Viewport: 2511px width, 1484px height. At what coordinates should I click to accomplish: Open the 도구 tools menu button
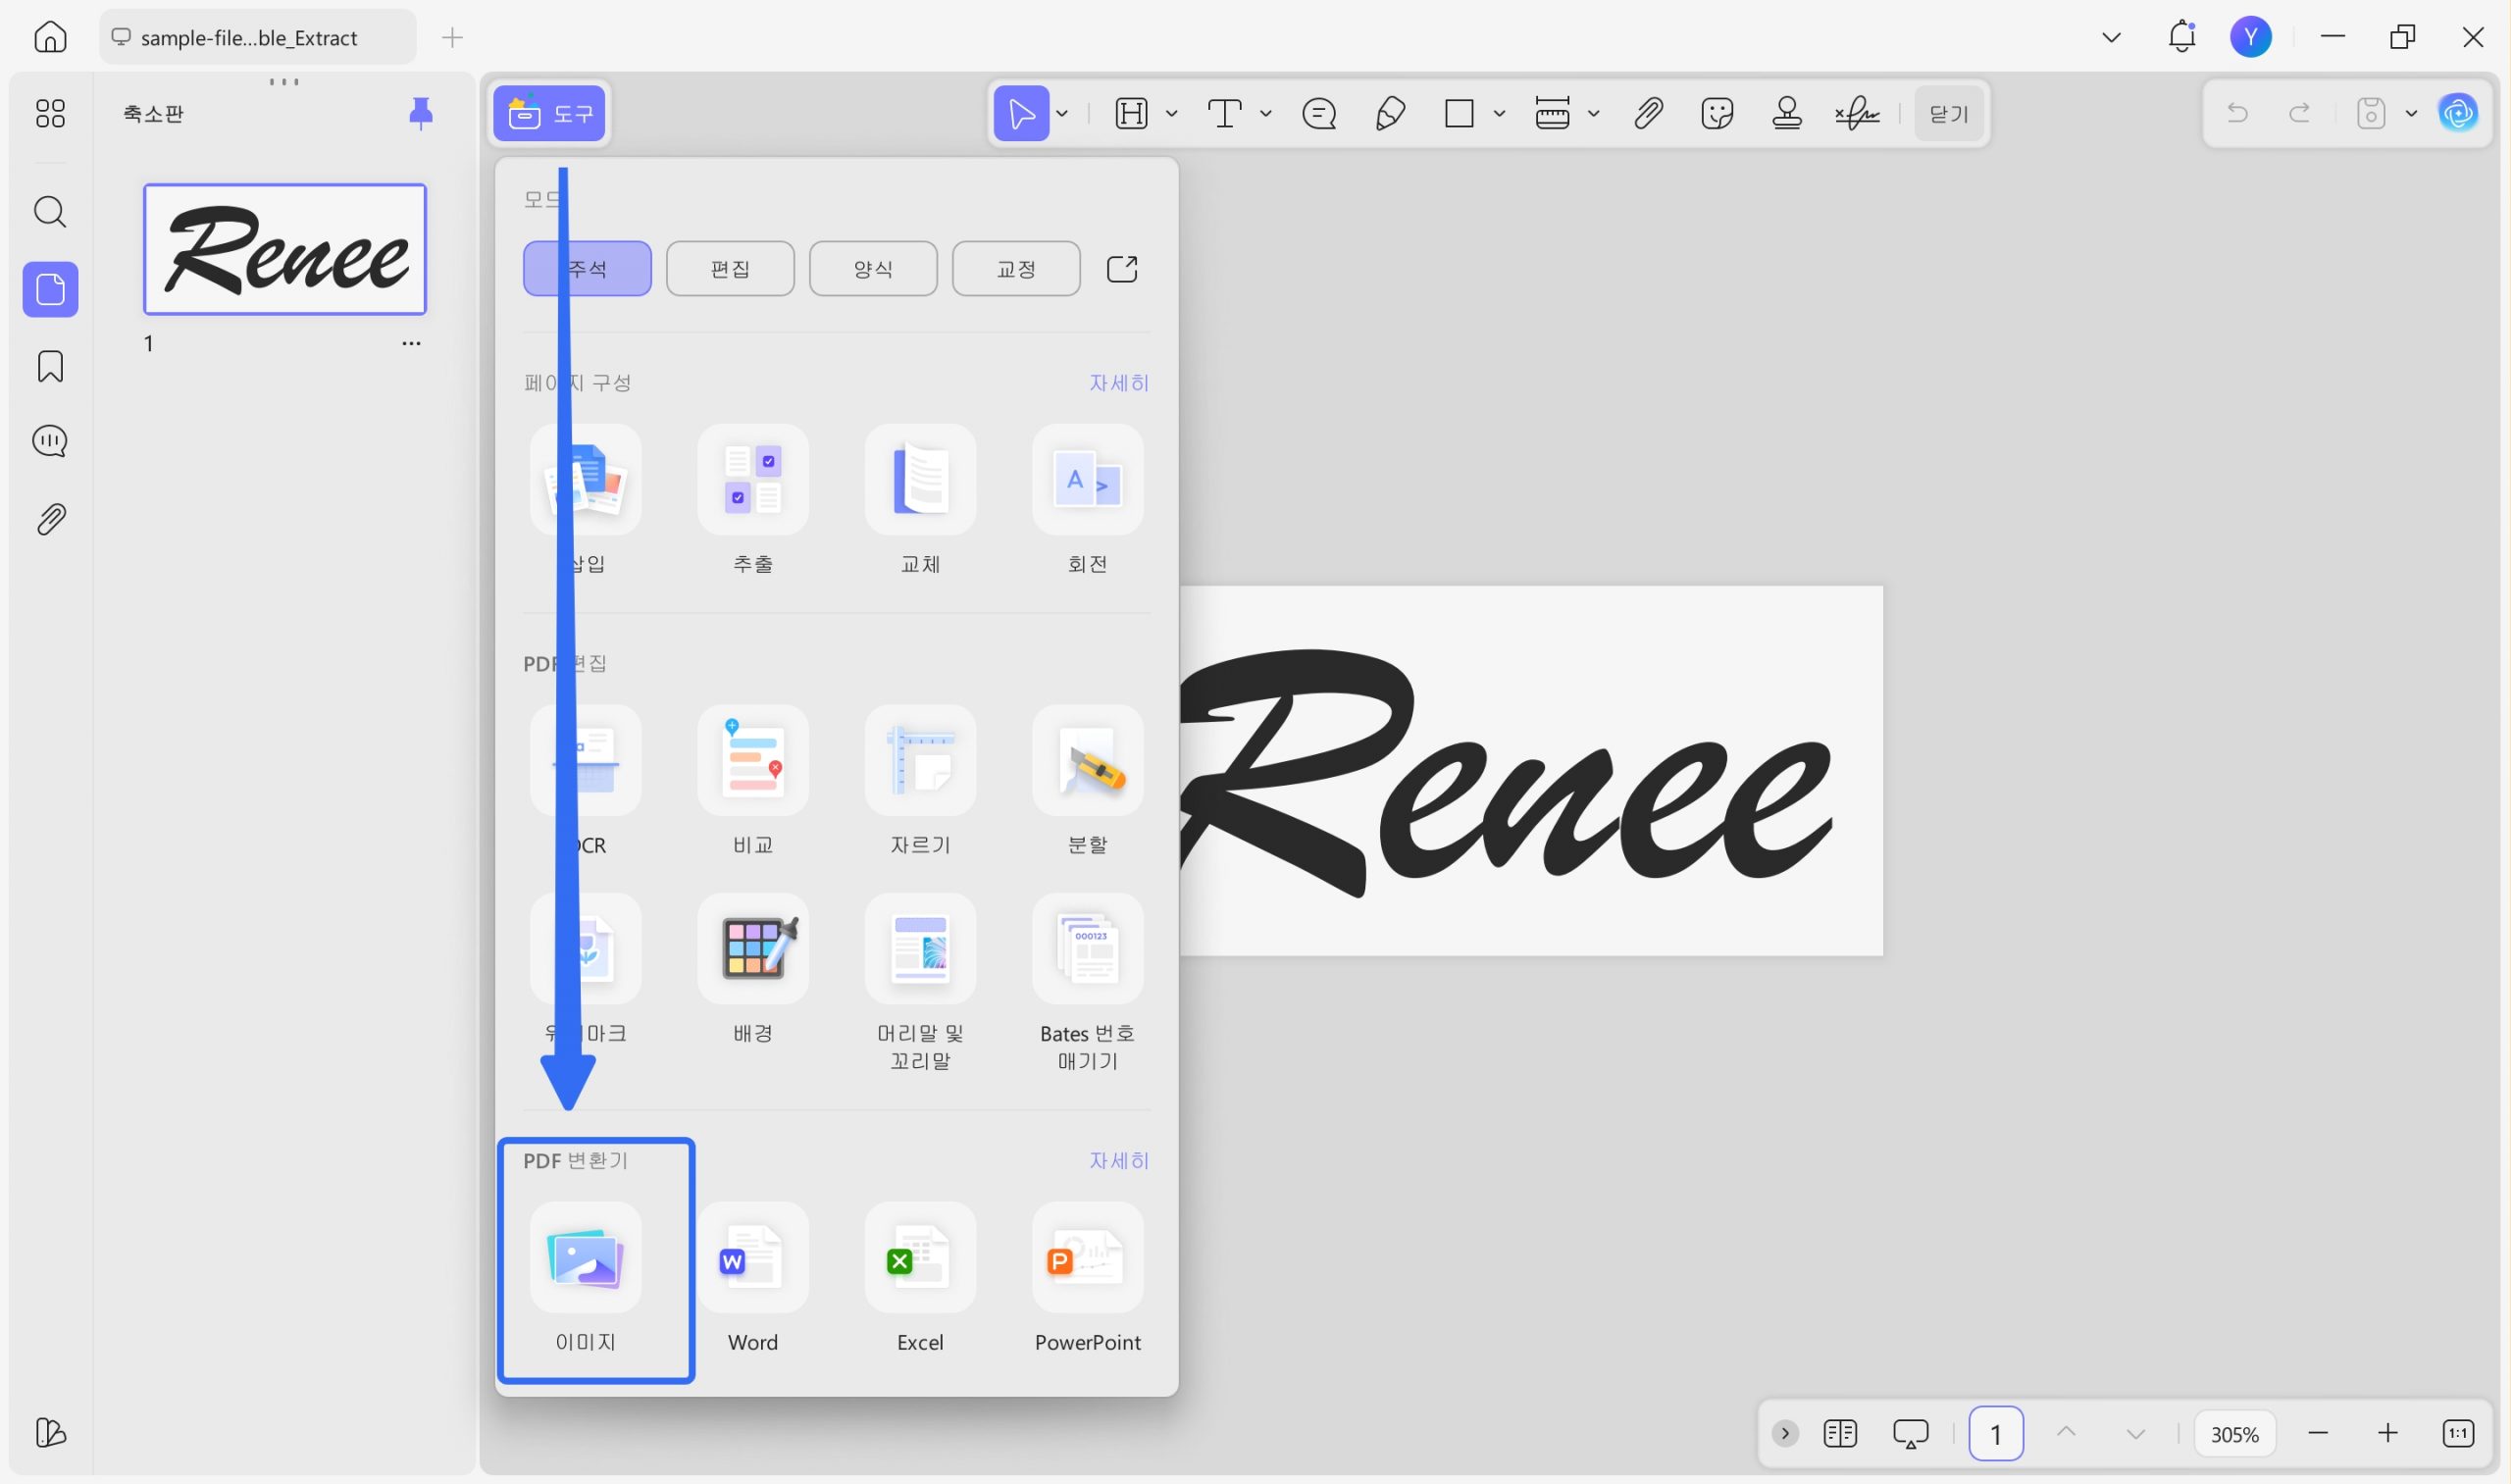coord(549,113)
